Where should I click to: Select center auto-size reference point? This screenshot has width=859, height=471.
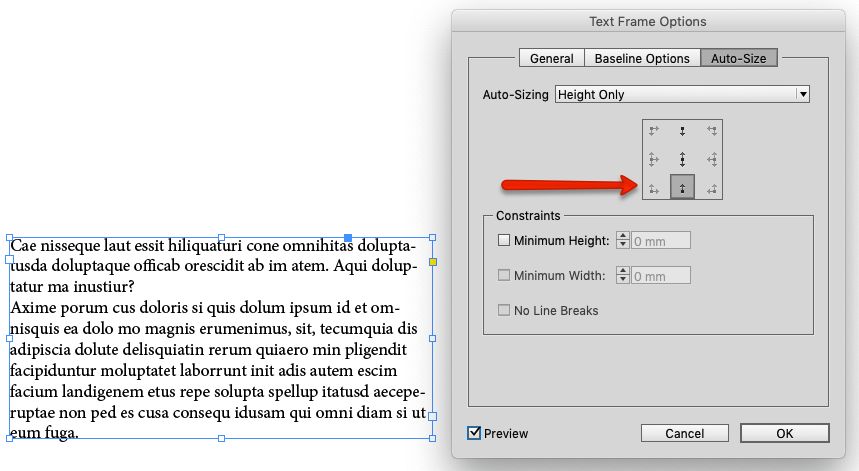[x=683, y=159]
